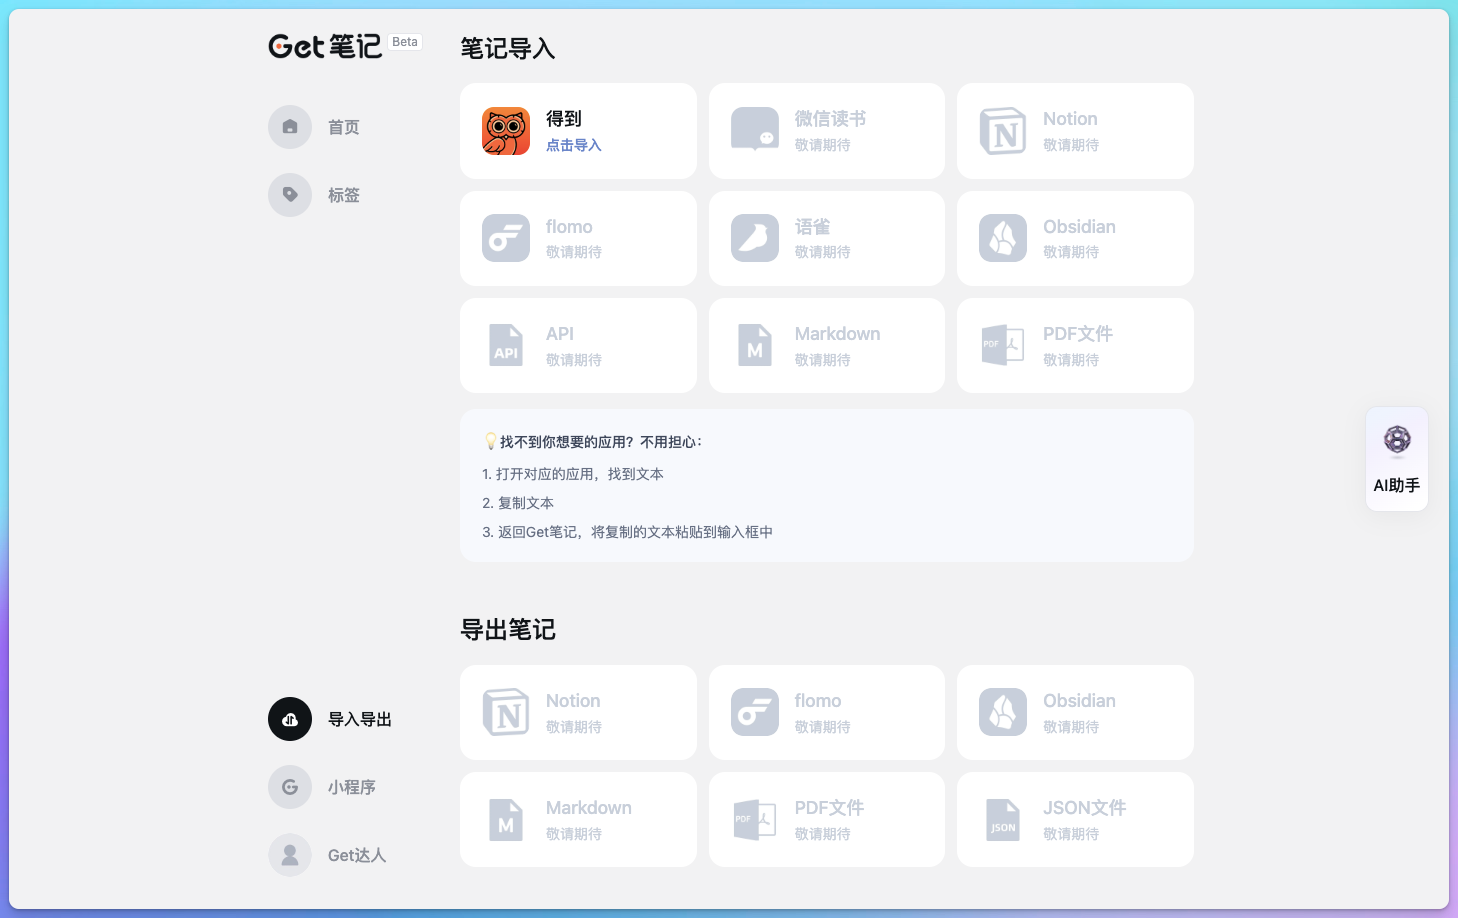Click the API import icon
1458x918 pixels.
[505, 345]
